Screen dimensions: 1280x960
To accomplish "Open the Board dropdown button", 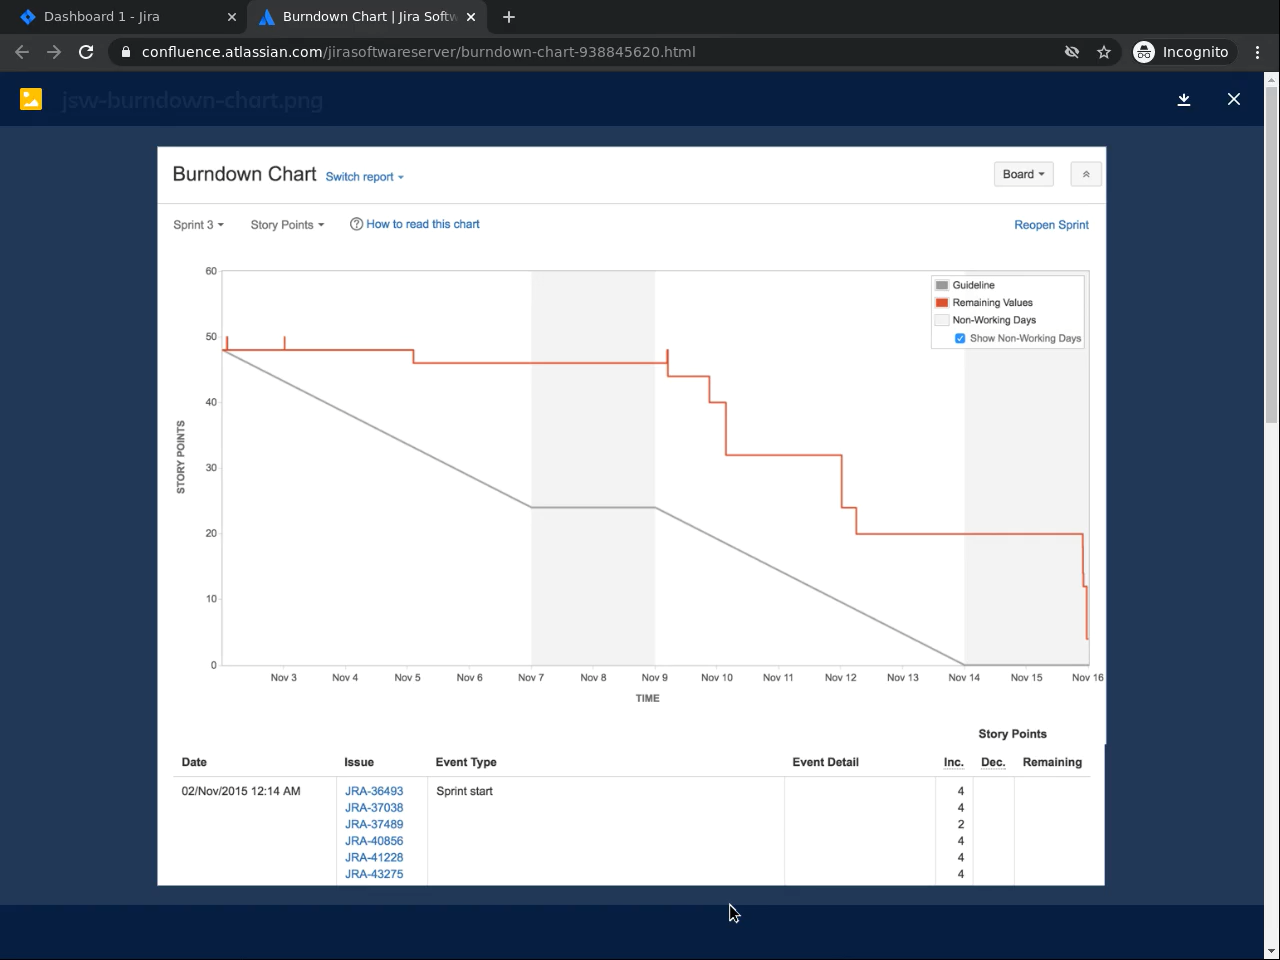I will (x=1023, y=174).
